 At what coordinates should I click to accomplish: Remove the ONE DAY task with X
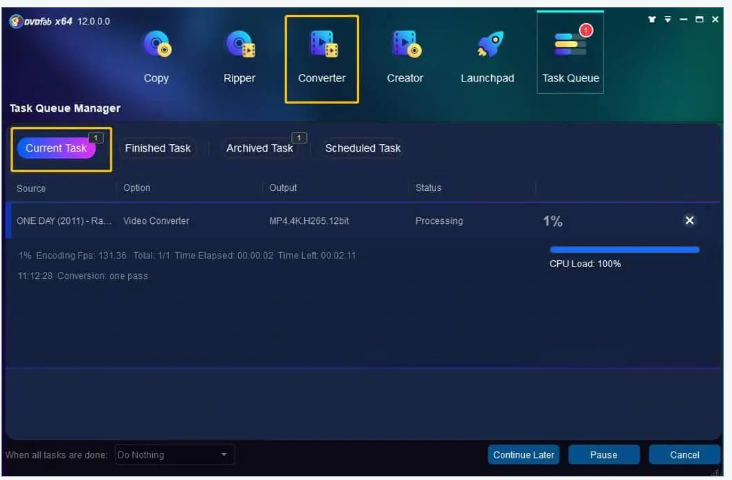[x=689, y=220]
